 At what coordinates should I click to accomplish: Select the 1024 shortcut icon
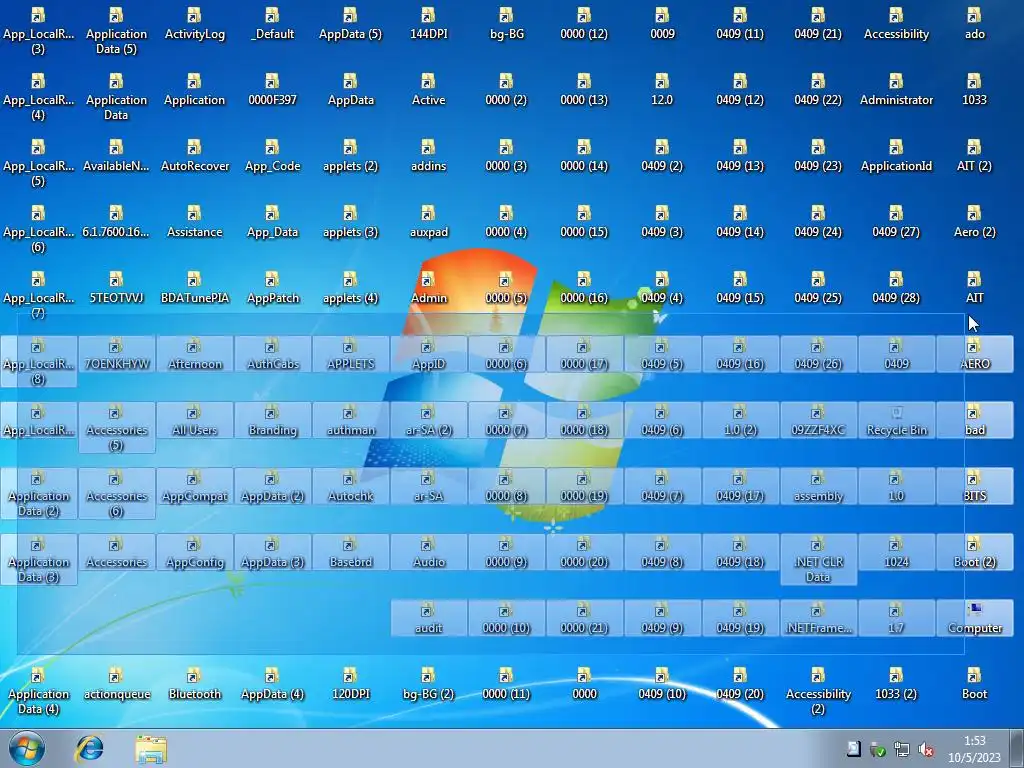897,552
